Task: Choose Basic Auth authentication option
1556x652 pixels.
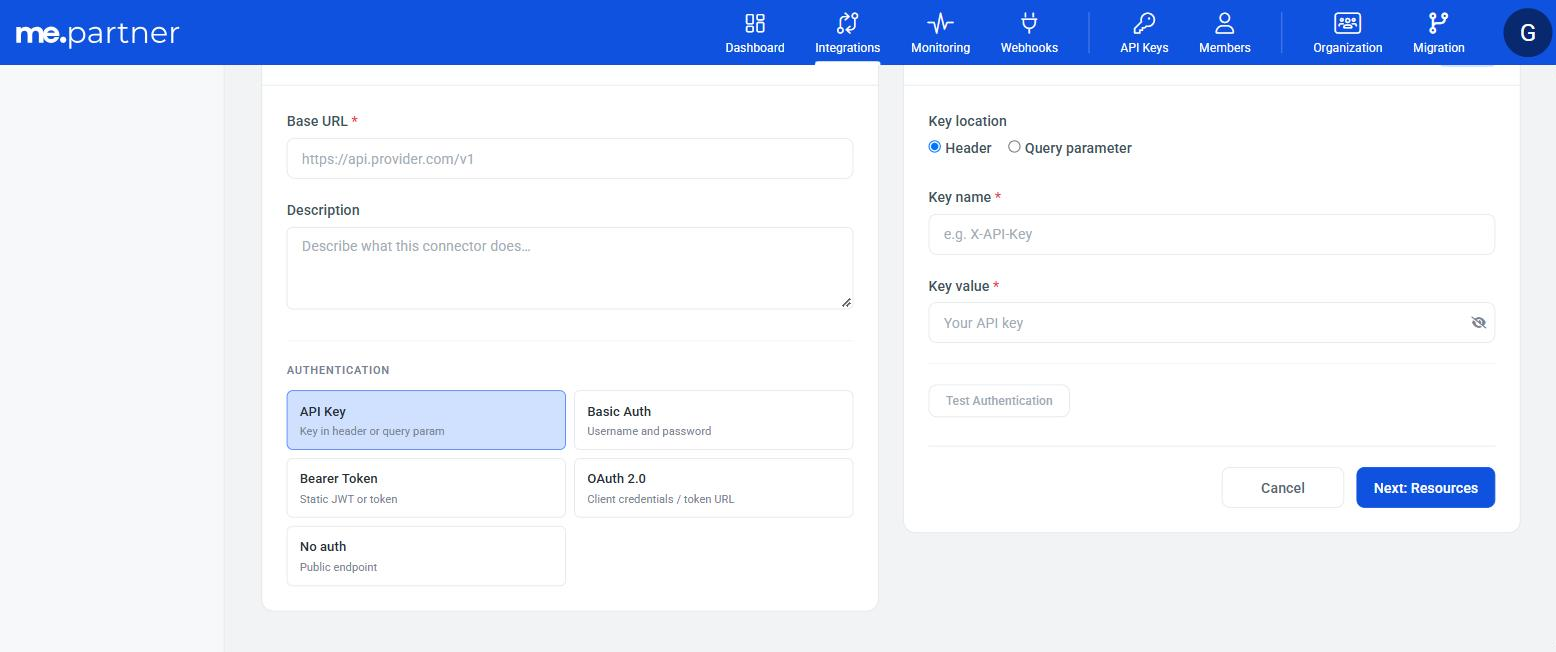Action: click(x=713, y=420)
